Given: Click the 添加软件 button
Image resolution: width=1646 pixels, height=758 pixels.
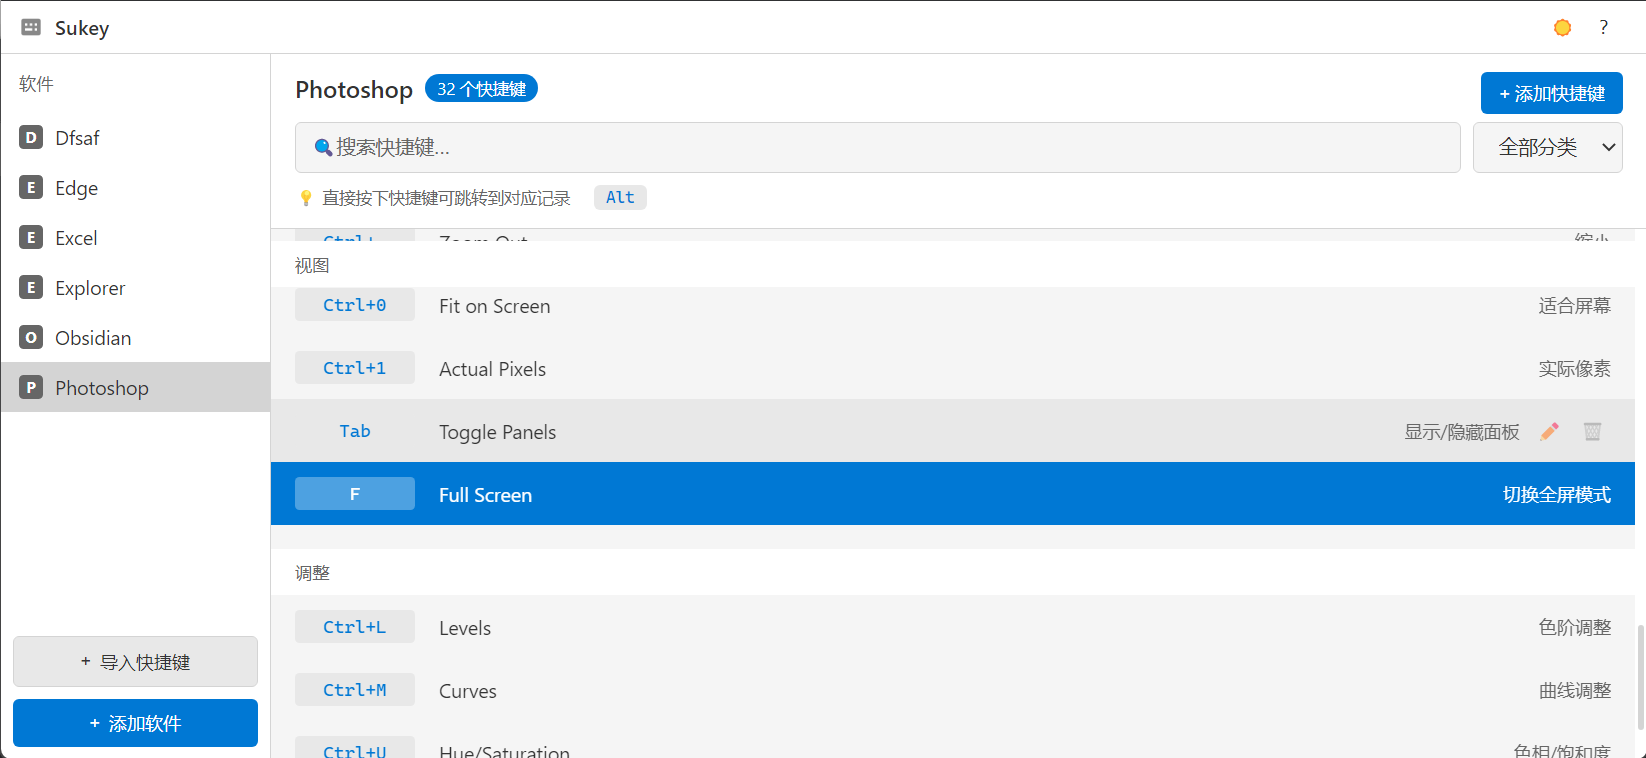Looking at the screenshot, I should 135,723.
